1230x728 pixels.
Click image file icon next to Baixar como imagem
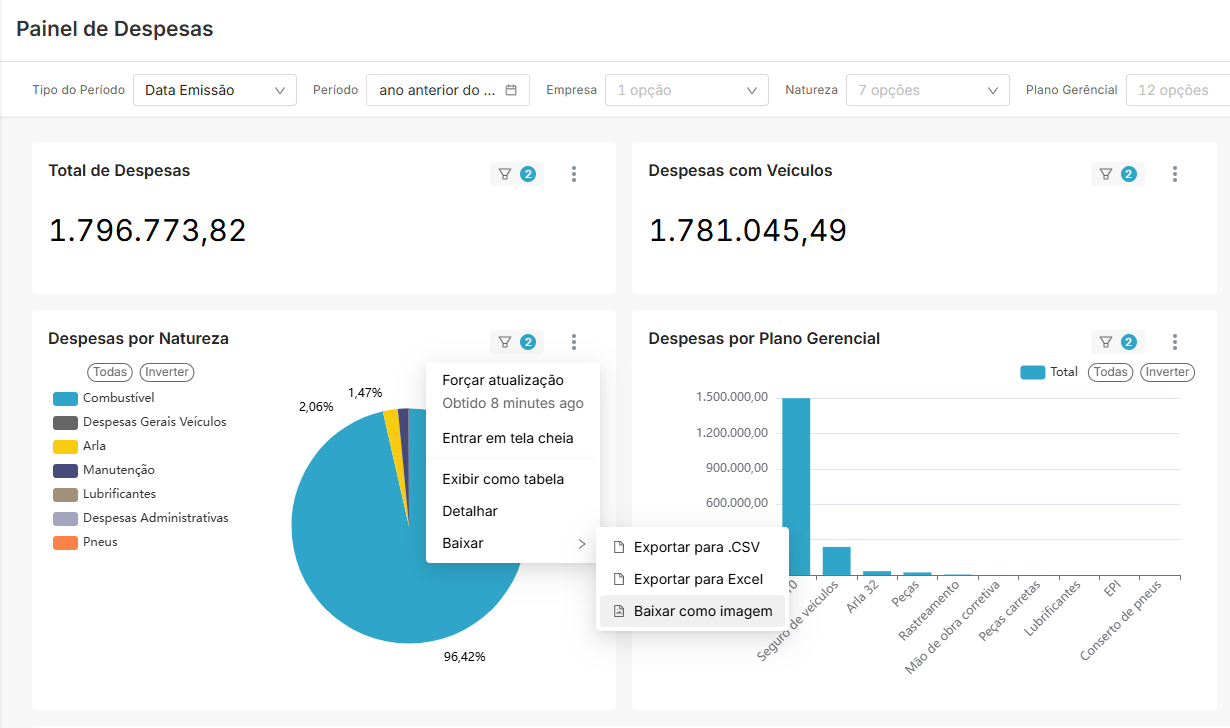click(618, 611)
